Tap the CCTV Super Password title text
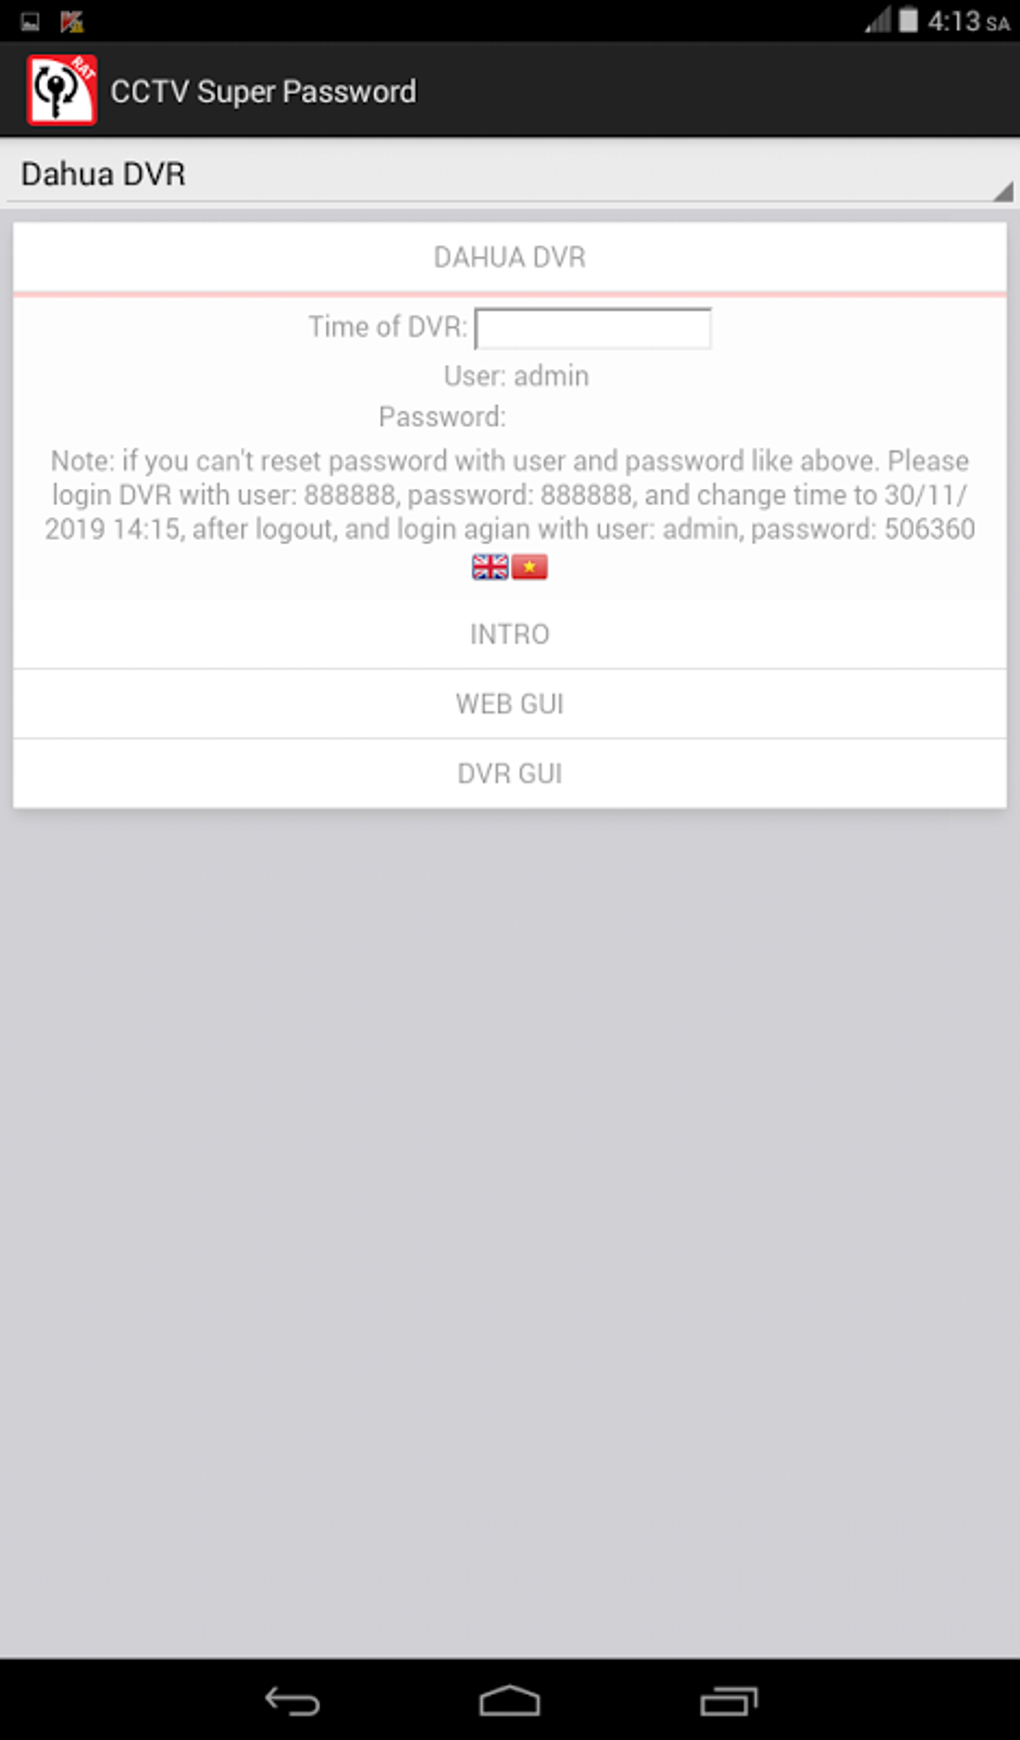 [x=263, y=91]
